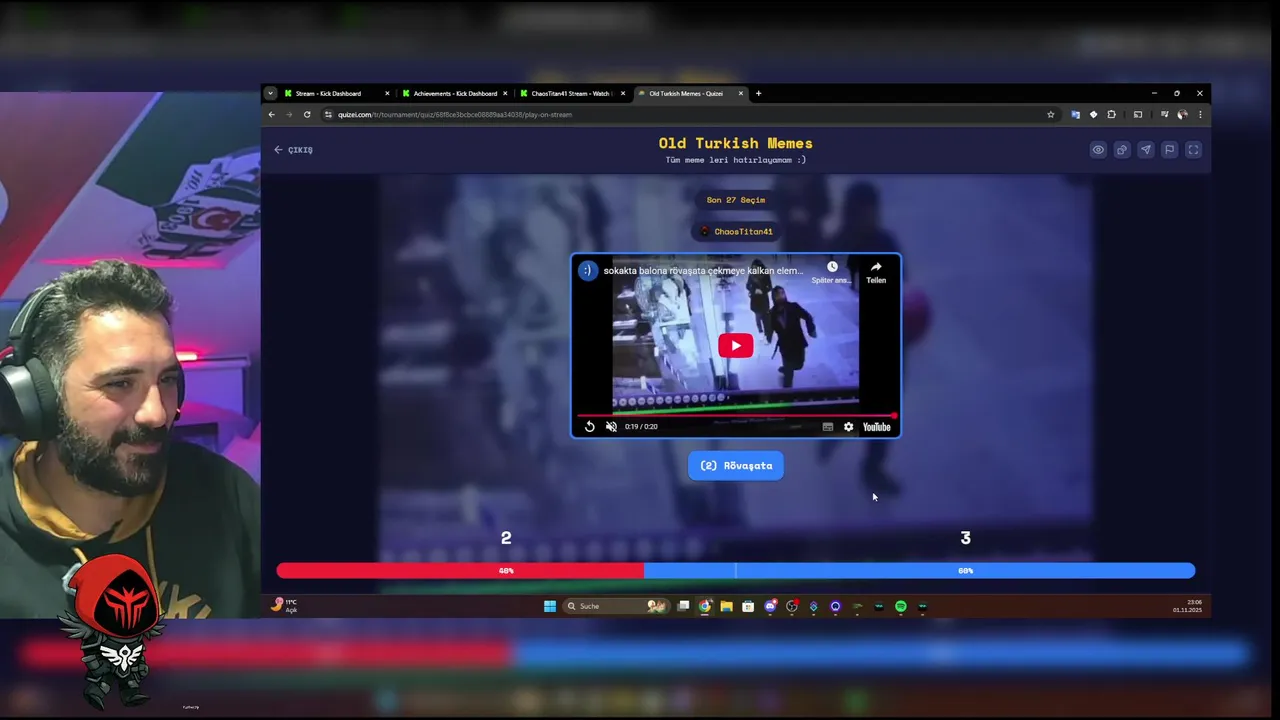Viewport: 1280px width, 720px height.
Task: Click the browser profile avatar
Action: (x=1182, y=115)
